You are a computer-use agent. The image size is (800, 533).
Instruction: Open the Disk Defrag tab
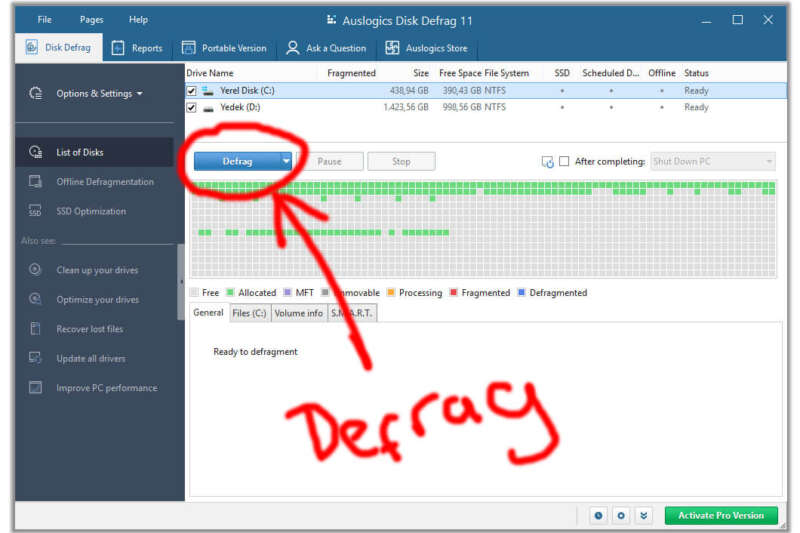click(x=59, y=47)
